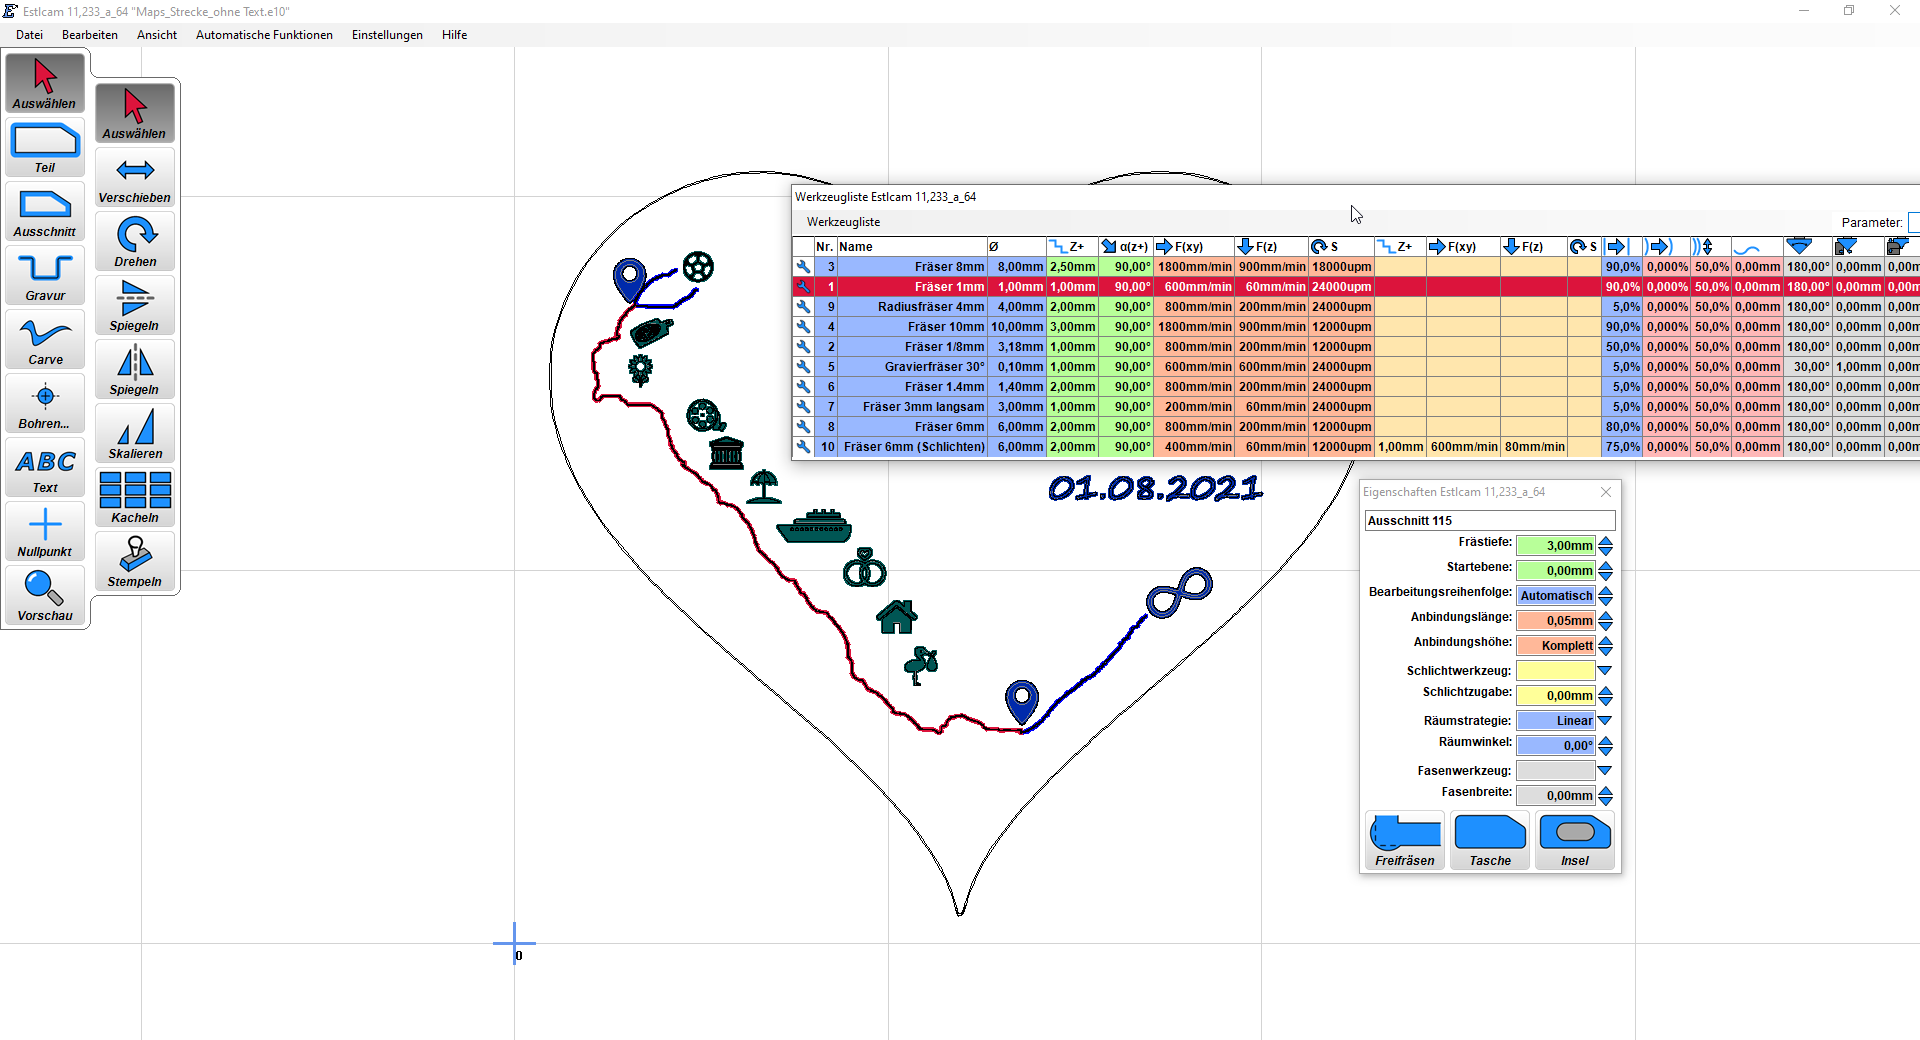Click wrench icon for Fräser 6mm (Schlichten)

(x=803, y=447)
